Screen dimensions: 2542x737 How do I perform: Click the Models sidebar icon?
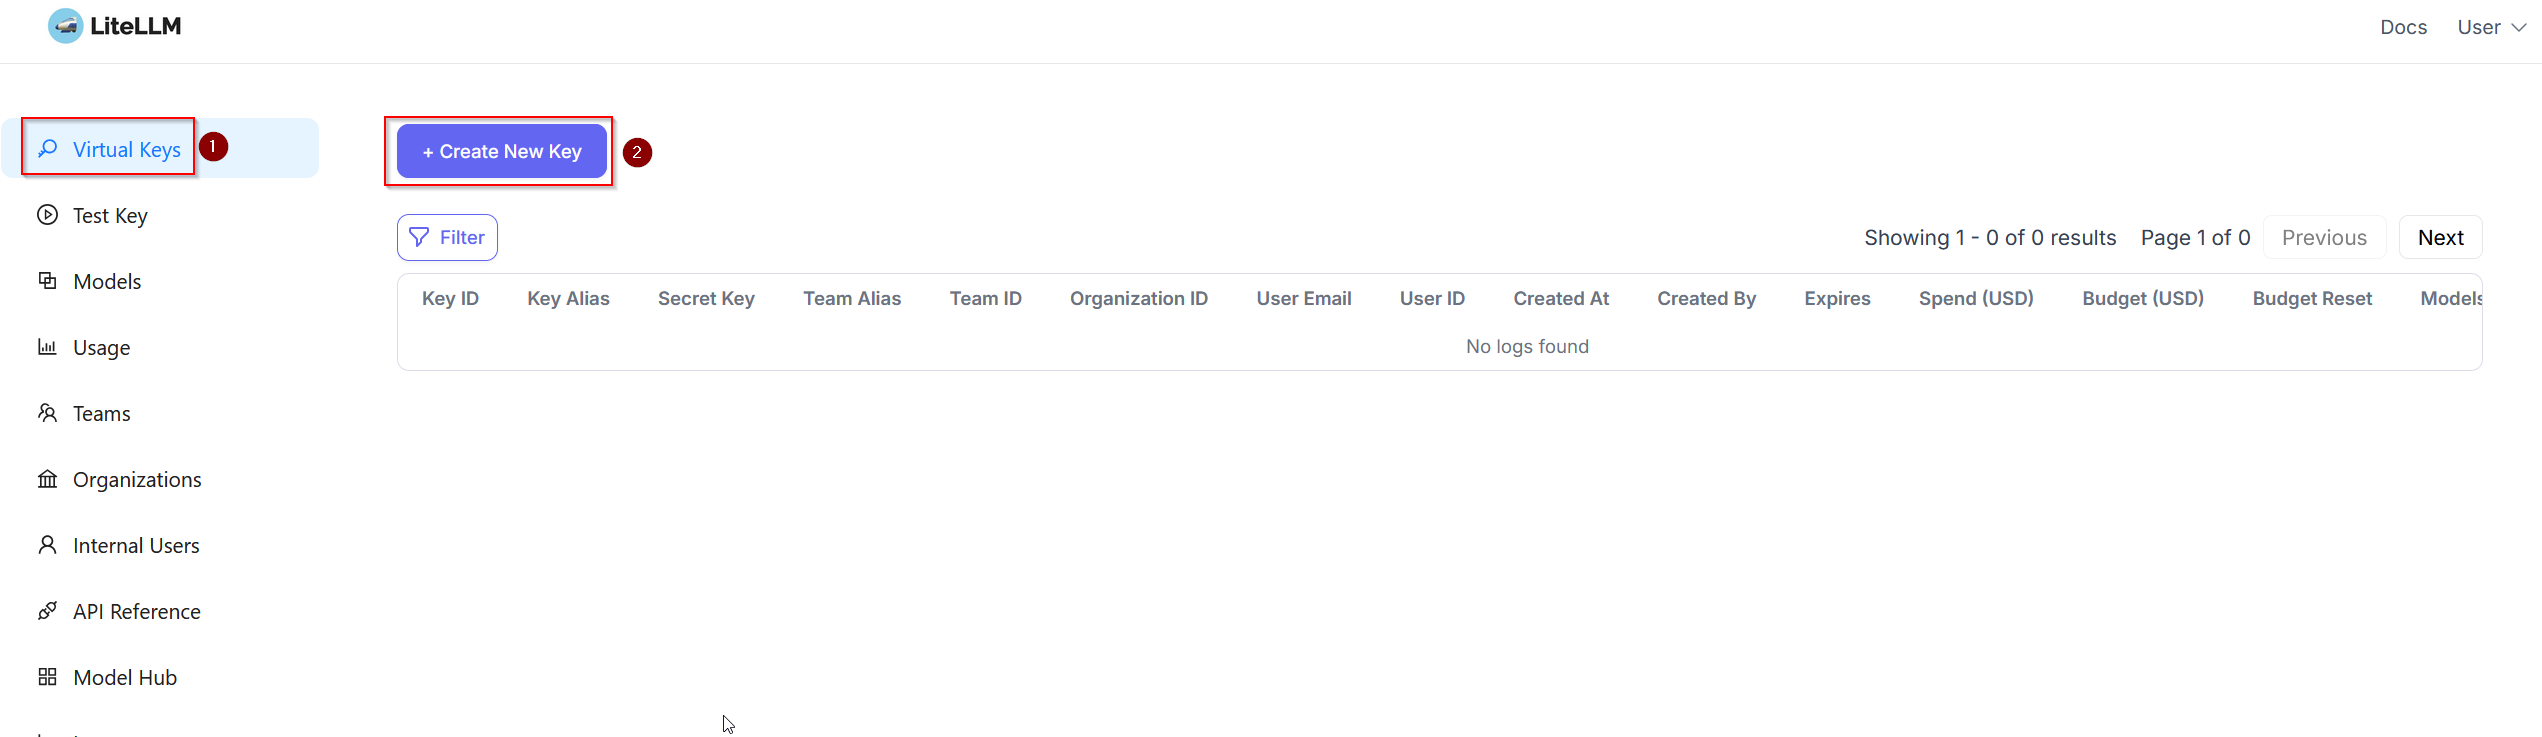[x=47, y=281]
